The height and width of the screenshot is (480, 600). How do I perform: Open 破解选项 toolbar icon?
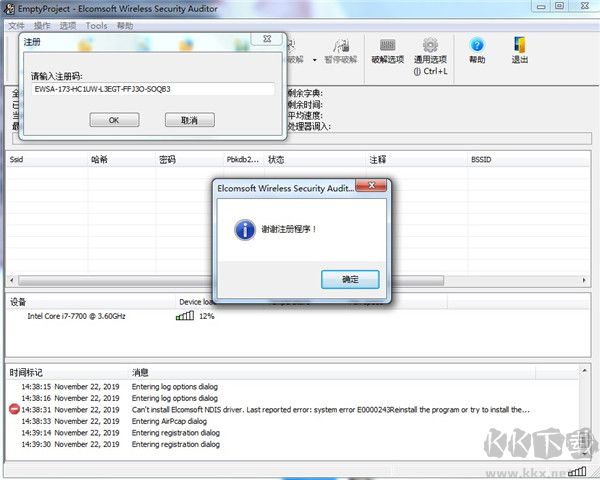(388, 51)
